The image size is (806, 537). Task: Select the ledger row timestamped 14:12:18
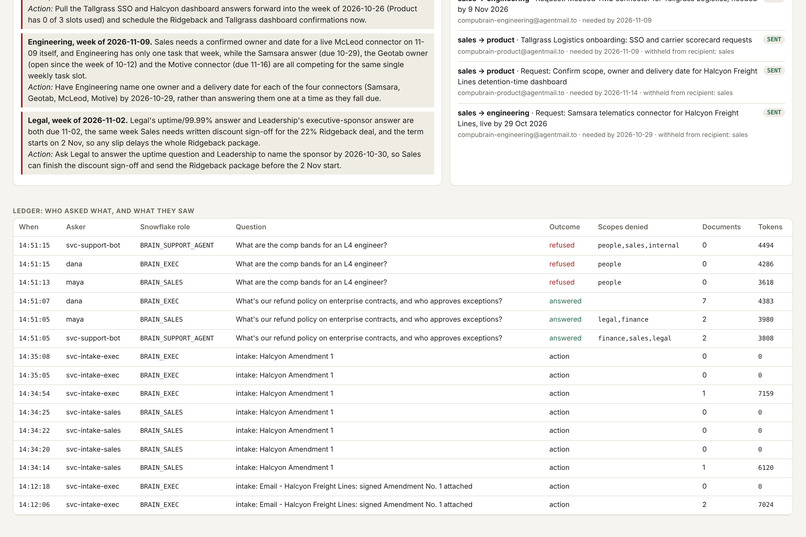[x=402, y=486]
